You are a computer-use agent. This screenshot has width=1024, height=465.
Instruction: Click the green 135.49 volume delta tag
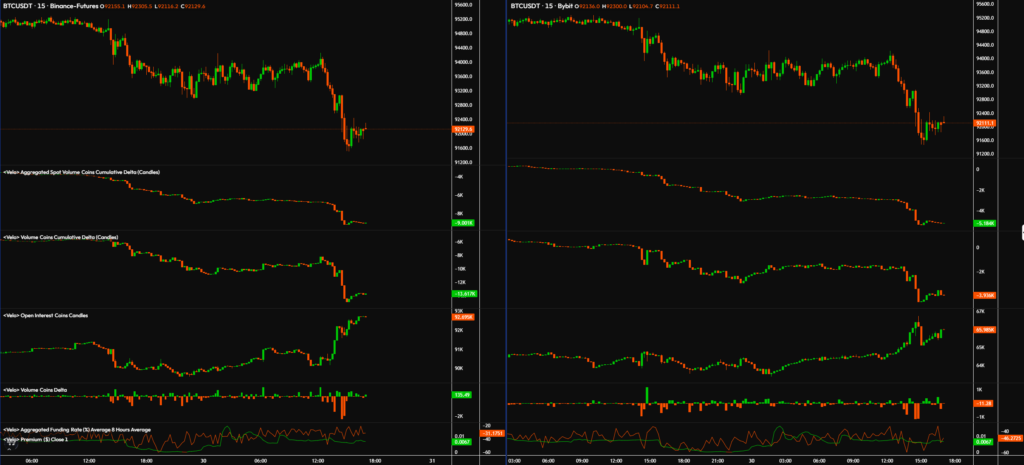click(x=462, y=395)
